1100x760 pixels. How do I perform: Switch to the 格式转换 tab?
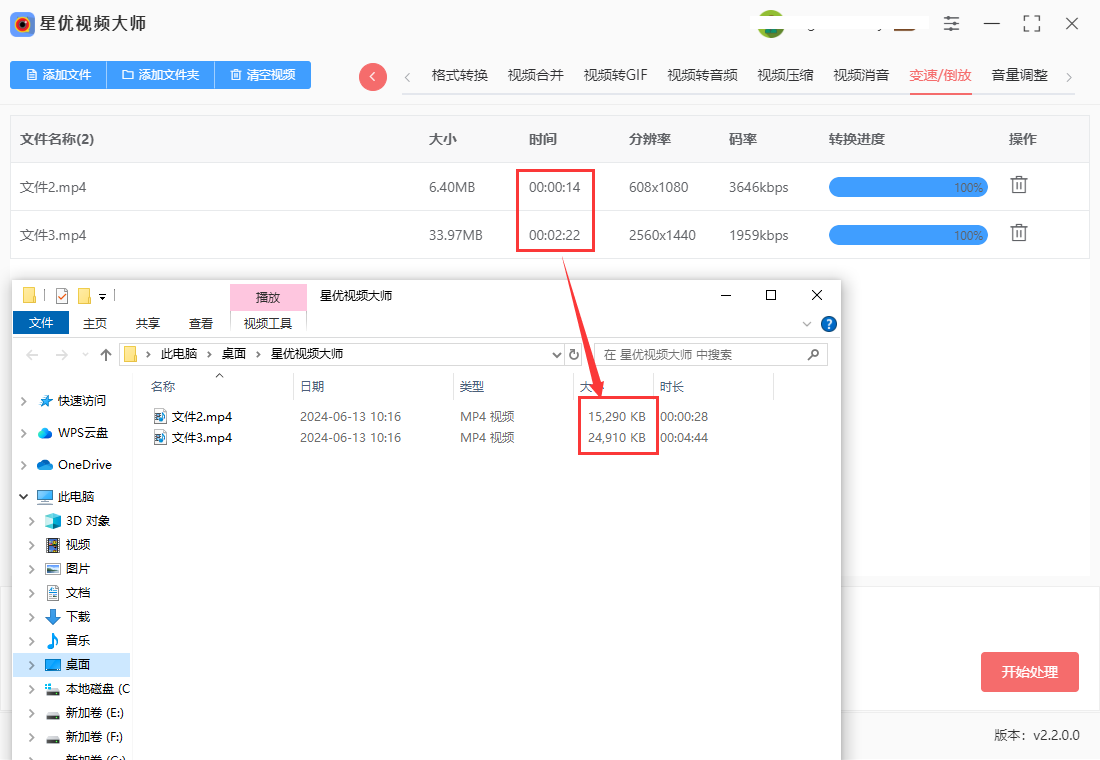click(x=460, y=75)
